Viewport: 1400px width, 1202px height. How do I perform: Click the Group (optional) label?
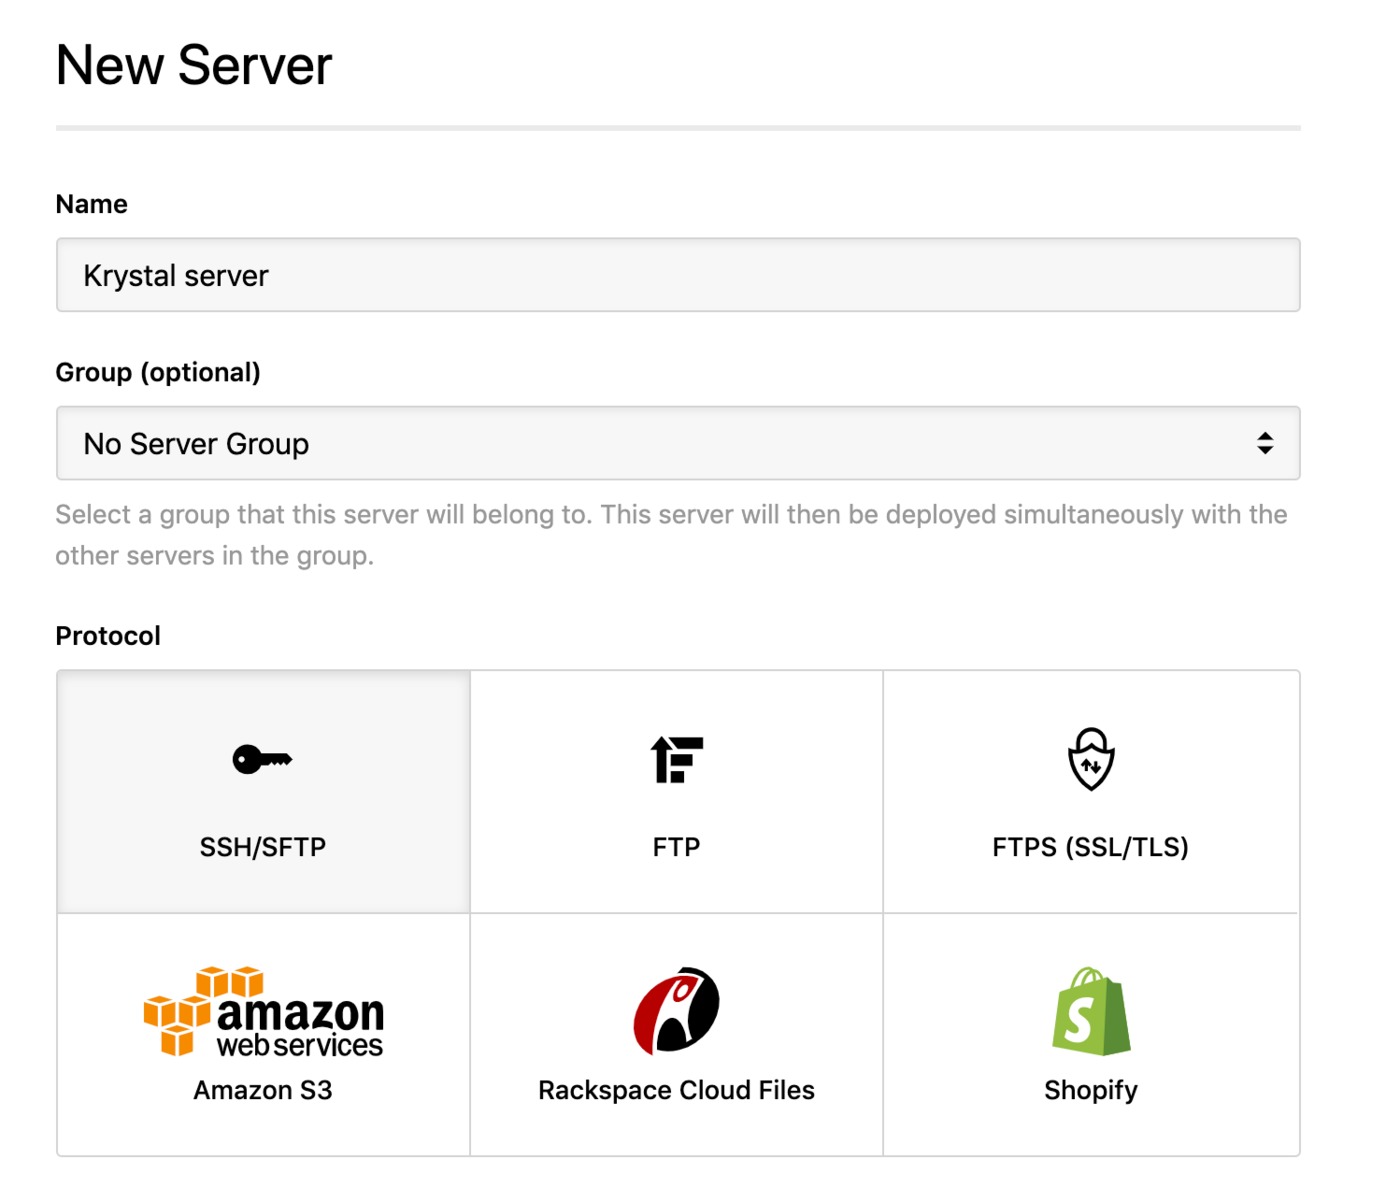coord(158,373)
